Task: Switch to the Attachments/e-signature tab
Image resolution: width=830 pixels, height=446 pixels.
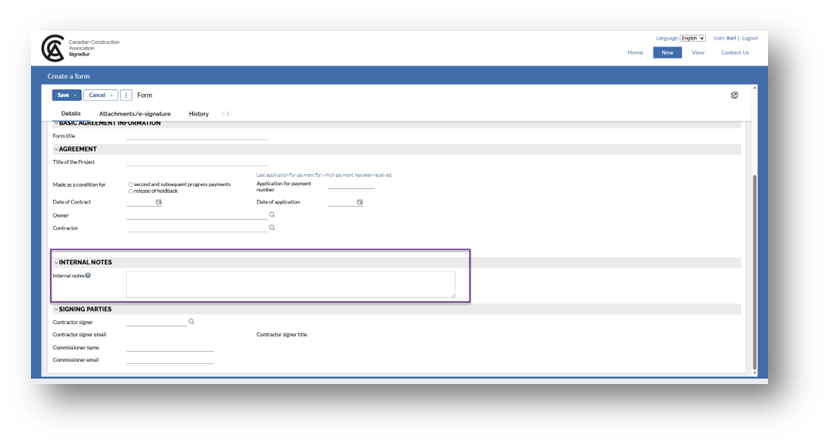Action: 135,114
